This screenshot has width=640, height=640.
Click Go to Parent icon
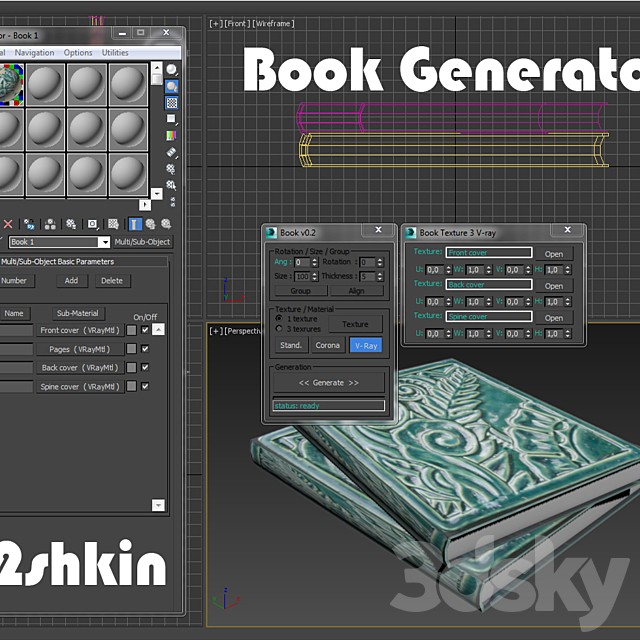pos(151,224)
